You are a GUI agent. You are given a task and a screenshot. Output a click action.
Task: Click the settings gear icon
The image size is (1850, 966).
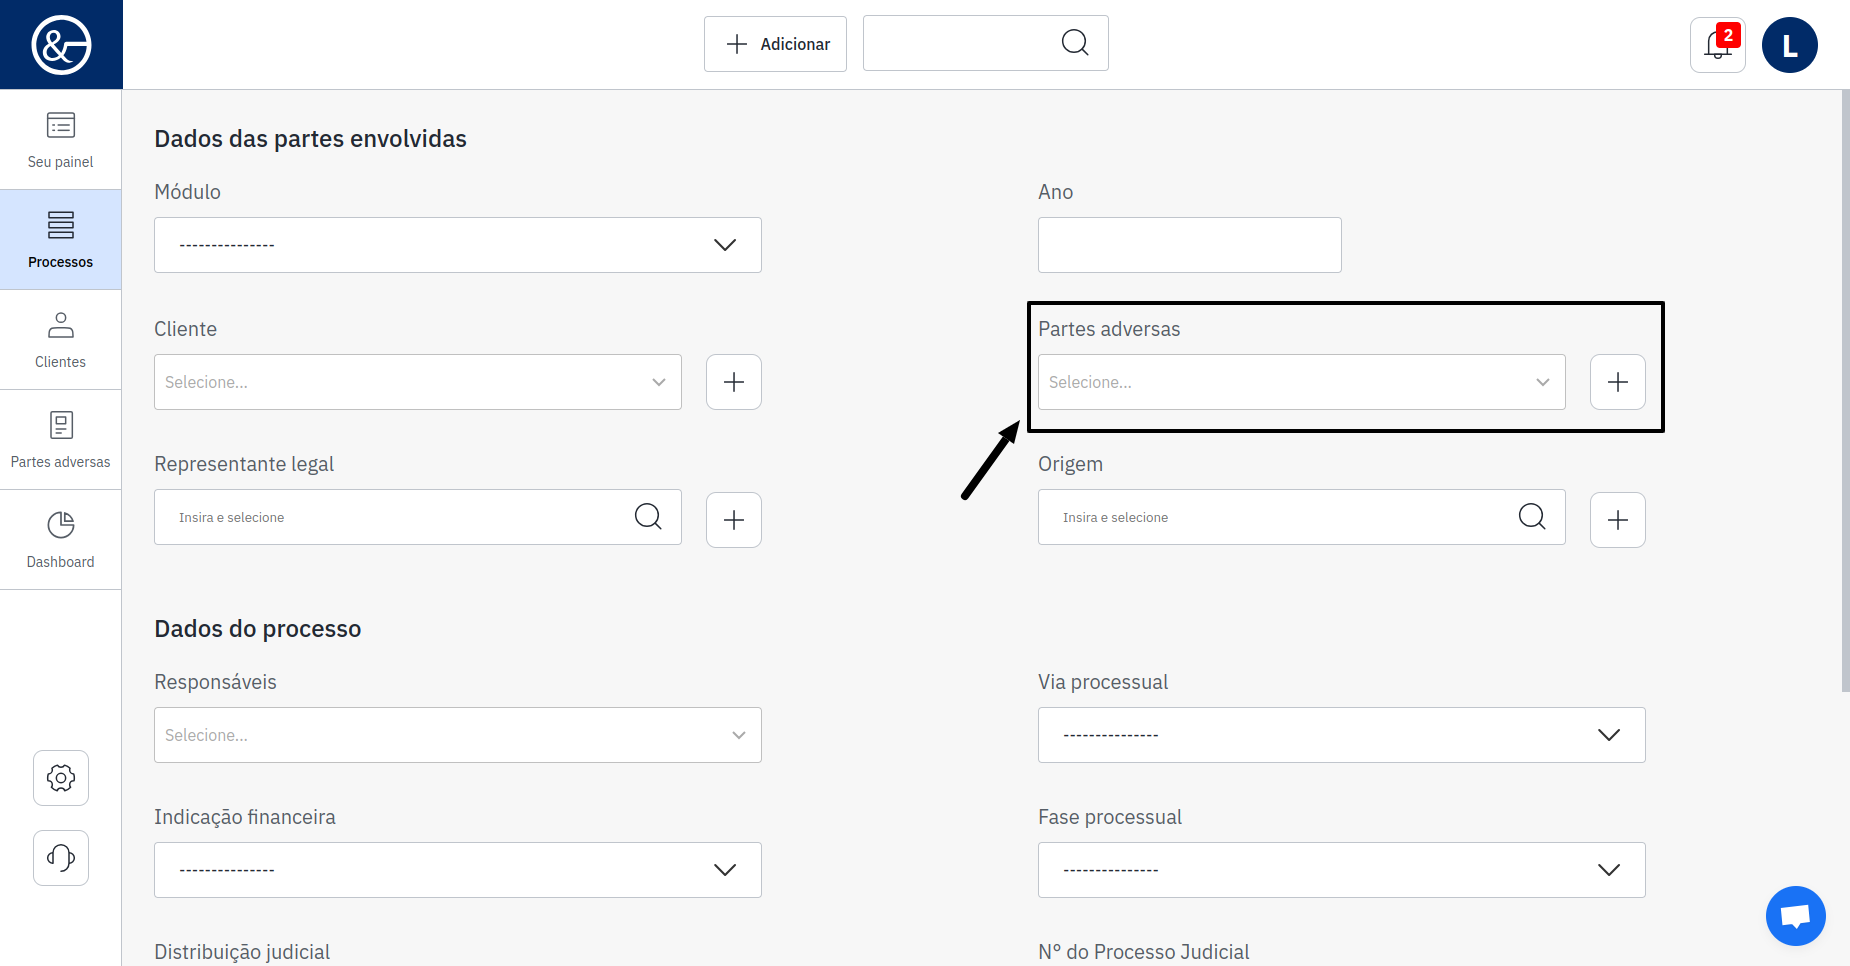[61, 778]
